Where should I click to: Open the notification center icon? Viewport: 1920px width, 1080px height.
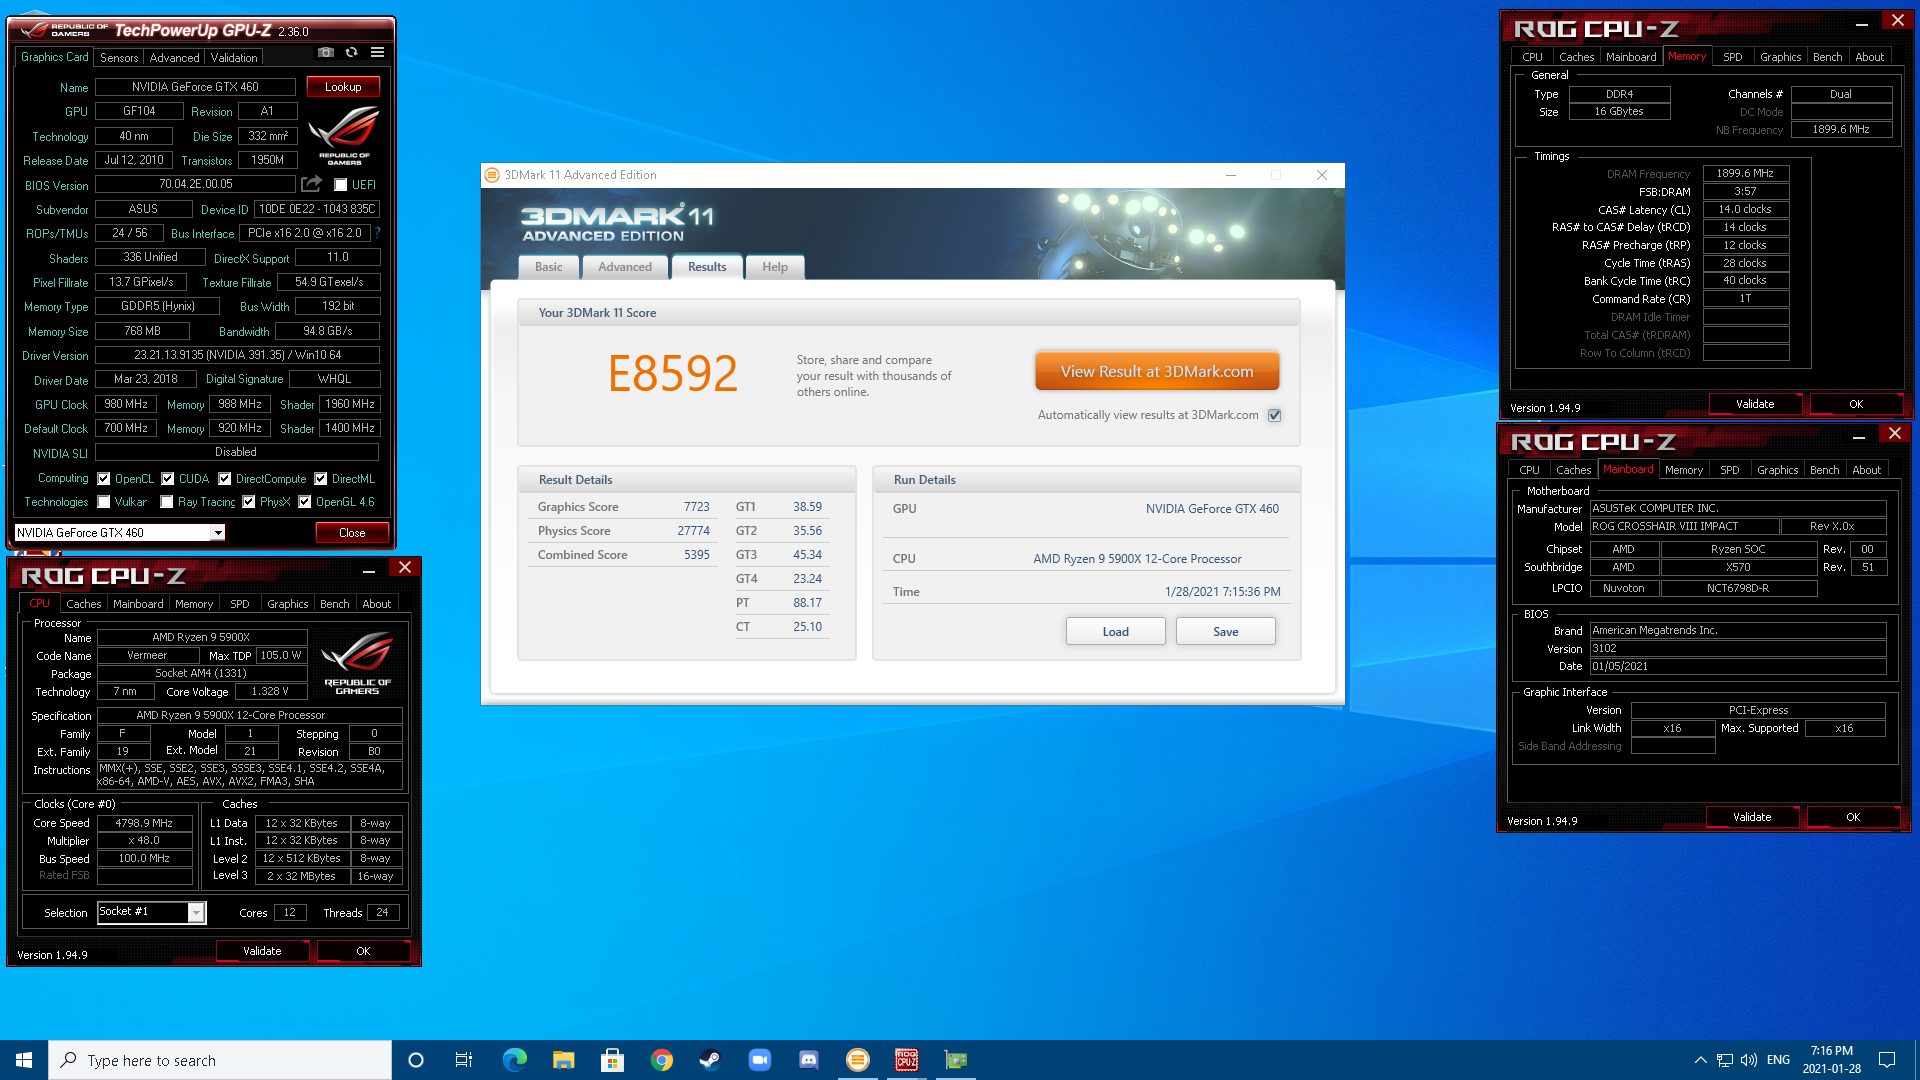pyautogui.click(x=1887, y=1060)
